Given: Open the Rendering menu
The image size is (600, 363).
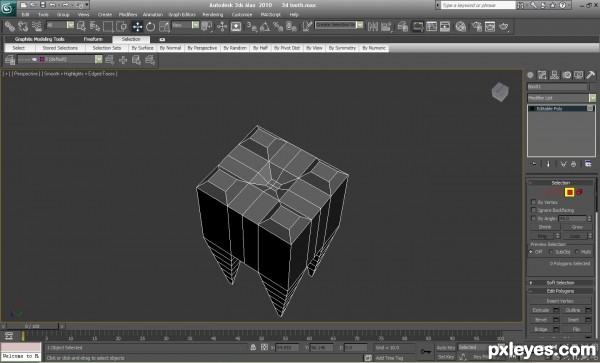Looking at the screenshot, I should pos(213,15).
